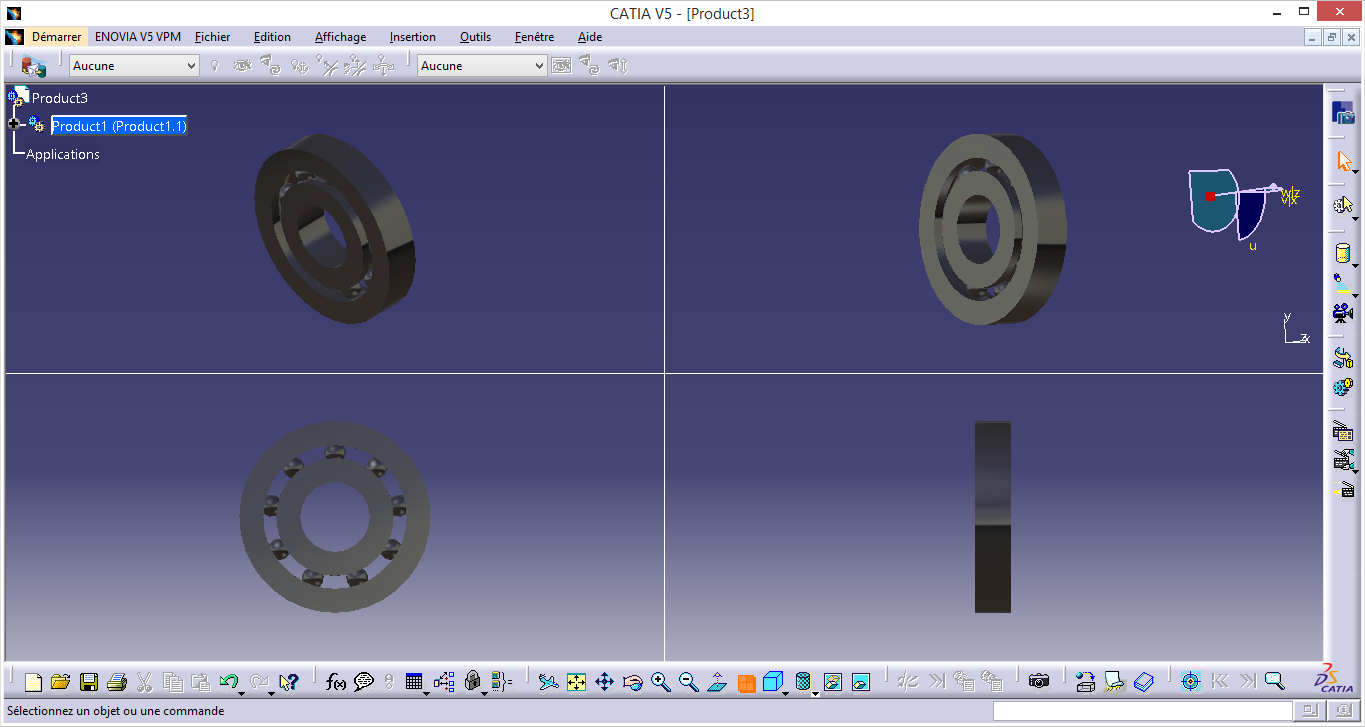Open the Outils menu
1365x727 pixels.
click(475, 37)
